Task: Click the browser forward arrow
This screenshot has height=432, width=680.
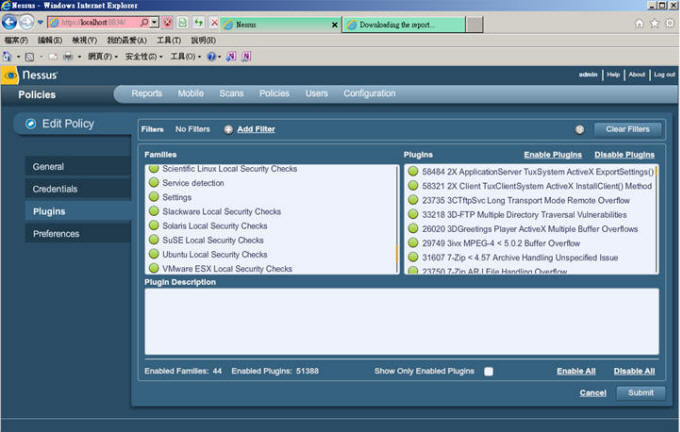Action: pyautogui.click(x=27, y=22)
